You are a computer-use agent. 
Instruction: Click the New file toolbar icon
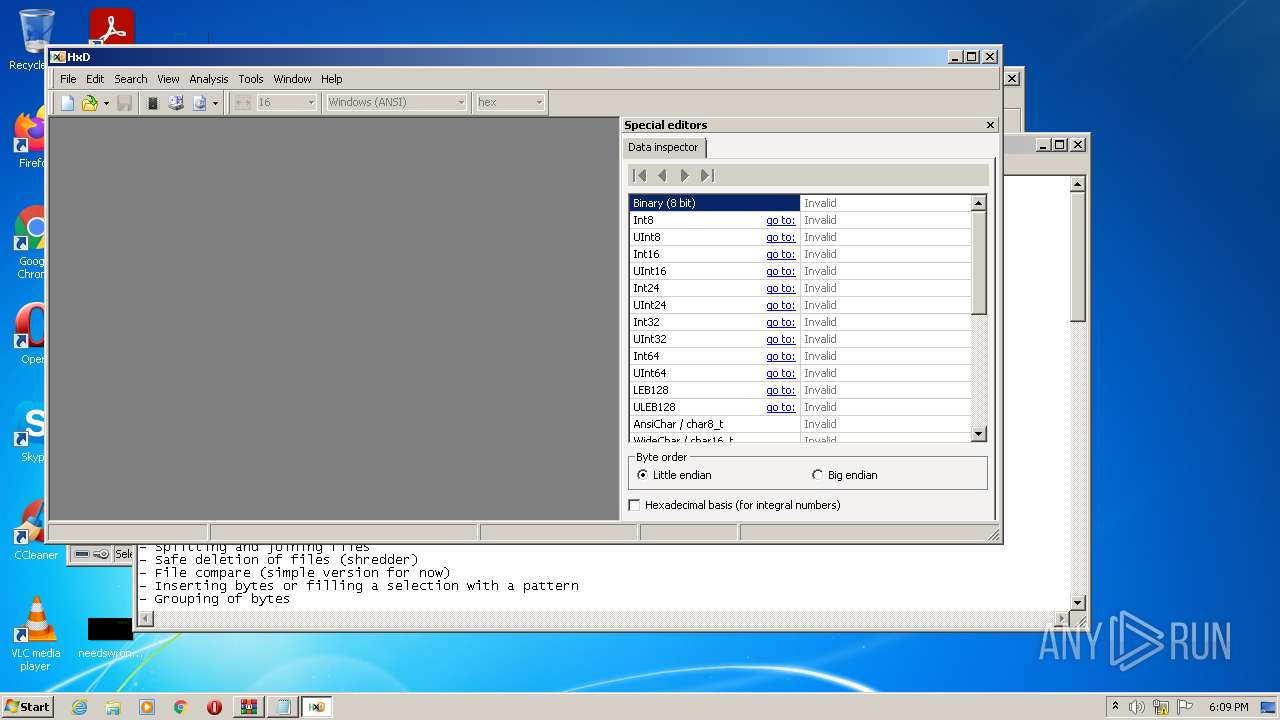click(x=67, y=103)
